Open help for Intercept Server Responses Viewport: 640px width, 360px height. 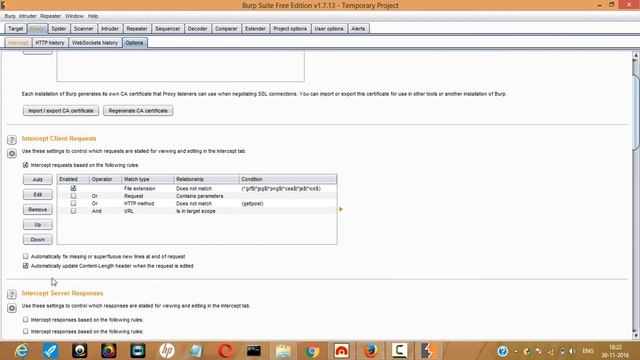coord(11,294)
